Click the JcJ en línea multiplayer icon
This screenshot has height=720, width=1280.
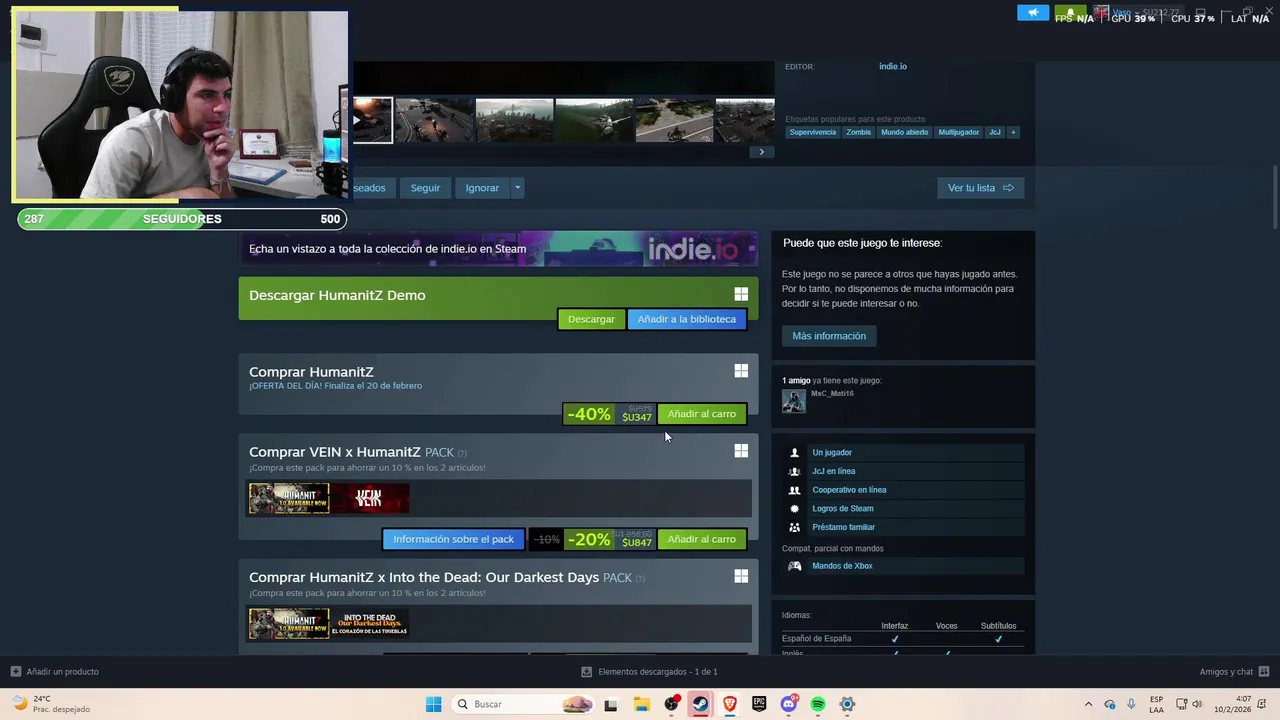tap(794, 471)
